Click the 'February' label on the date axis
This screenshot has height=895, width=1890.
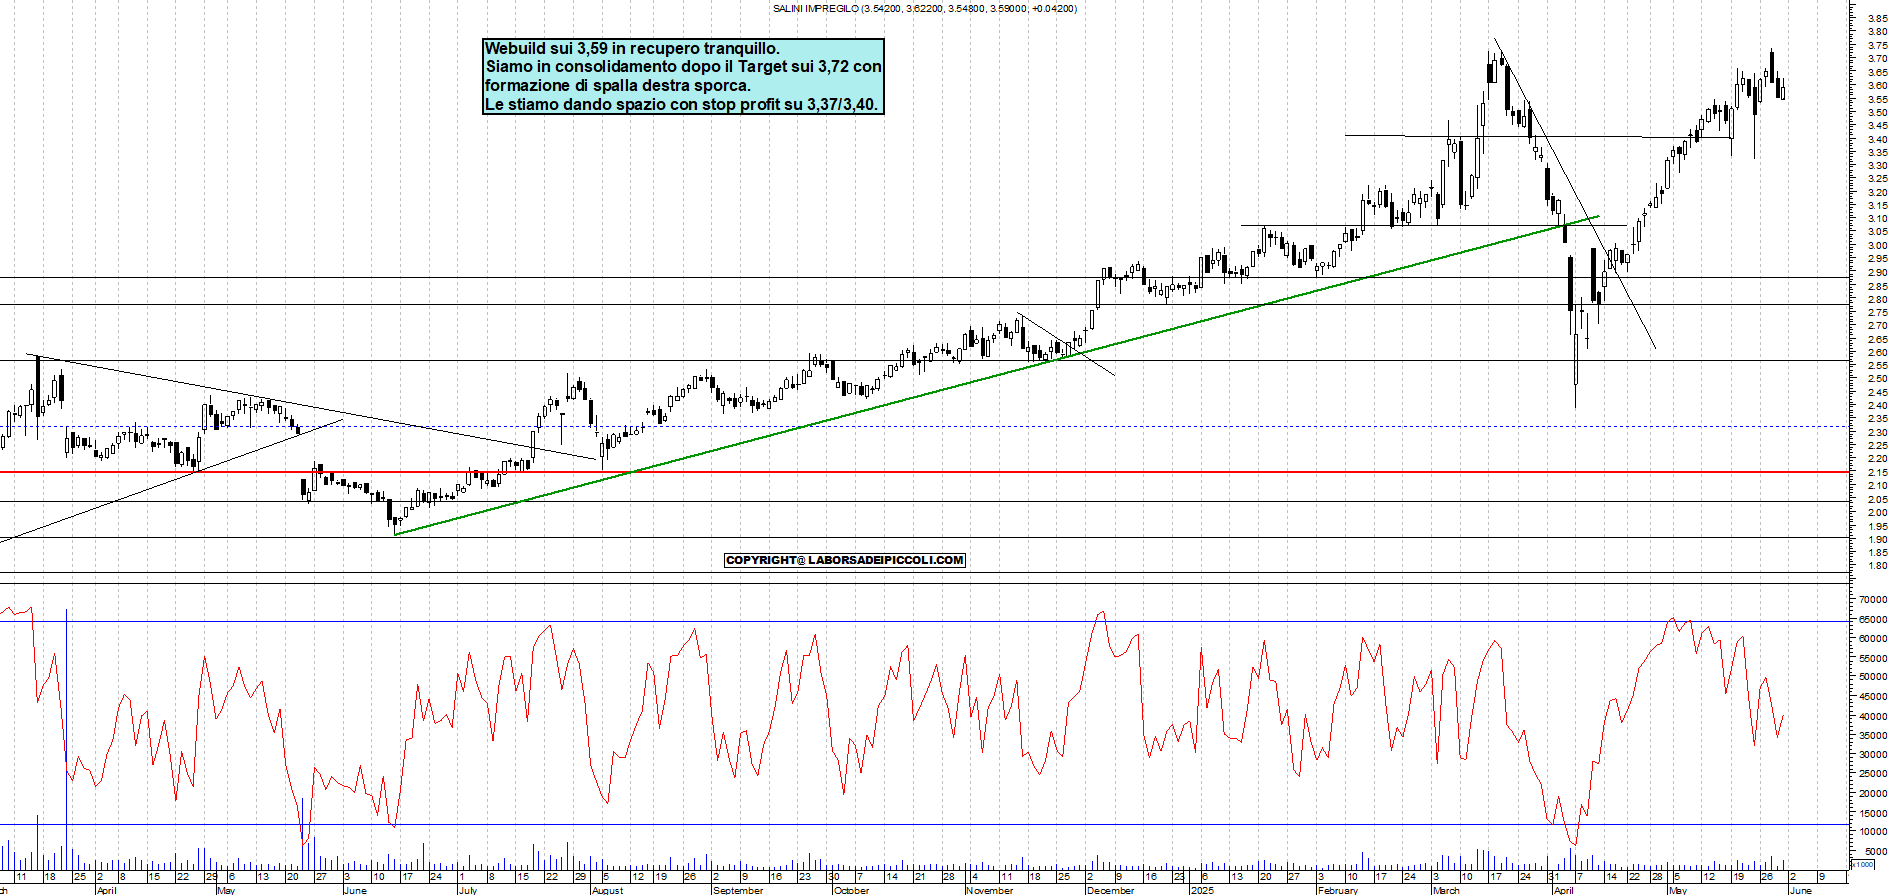coord(1338,890)
